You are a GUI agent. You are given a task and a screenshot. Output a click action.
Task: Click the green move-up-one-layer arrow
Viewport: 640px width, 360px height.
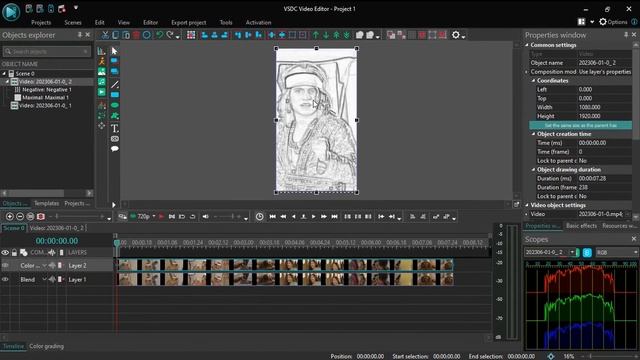click(316, 35)
